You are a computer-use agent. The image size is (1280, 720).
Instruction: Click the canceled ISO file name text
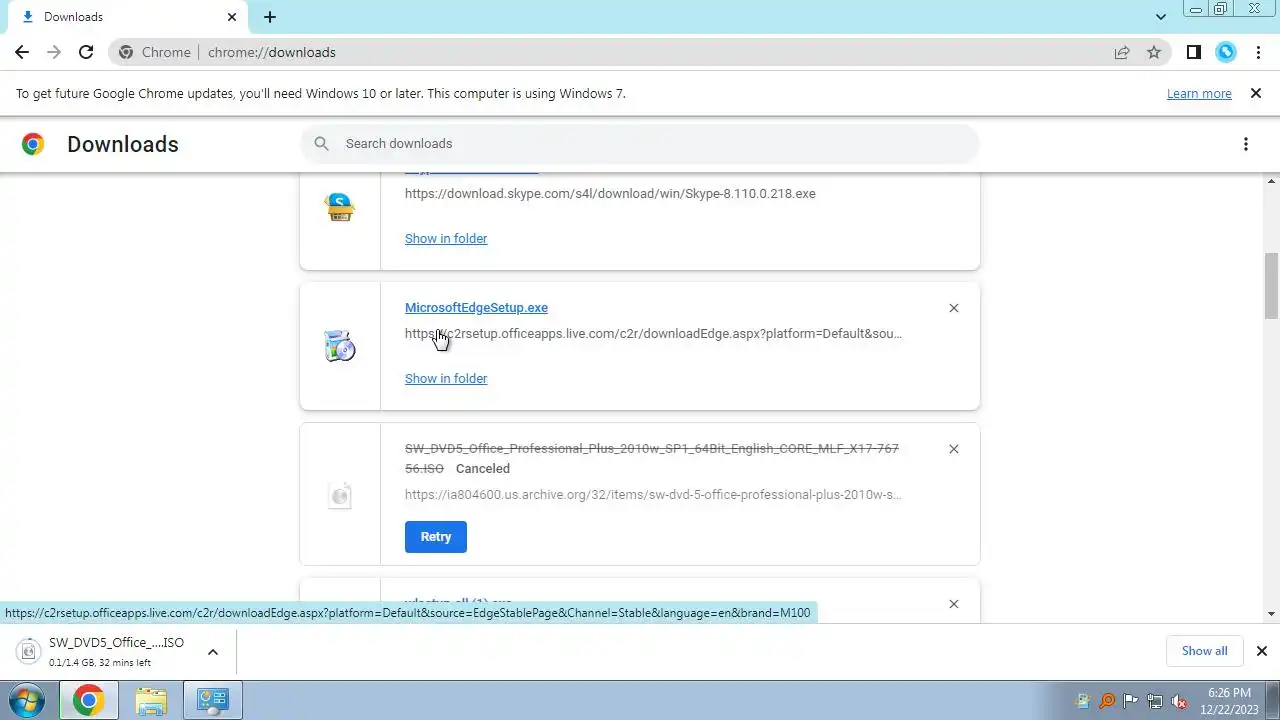(651, 458)
